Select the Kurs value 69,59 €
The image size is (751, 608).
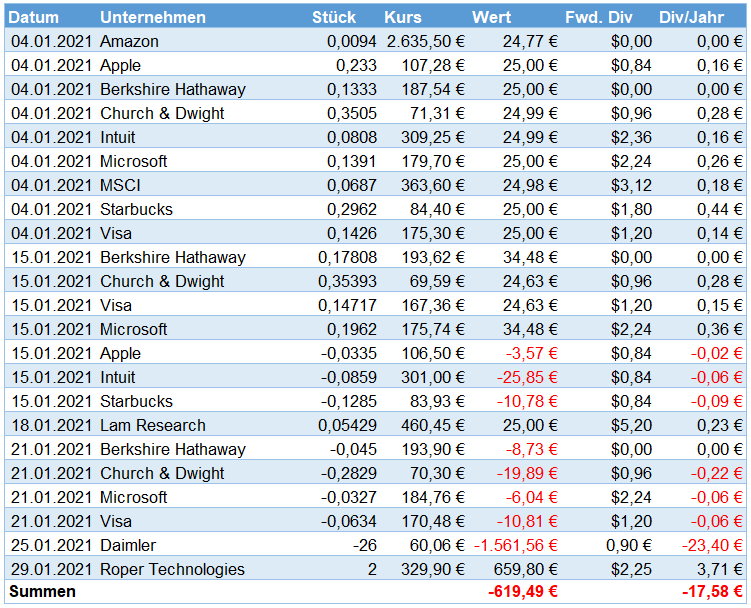437,281
